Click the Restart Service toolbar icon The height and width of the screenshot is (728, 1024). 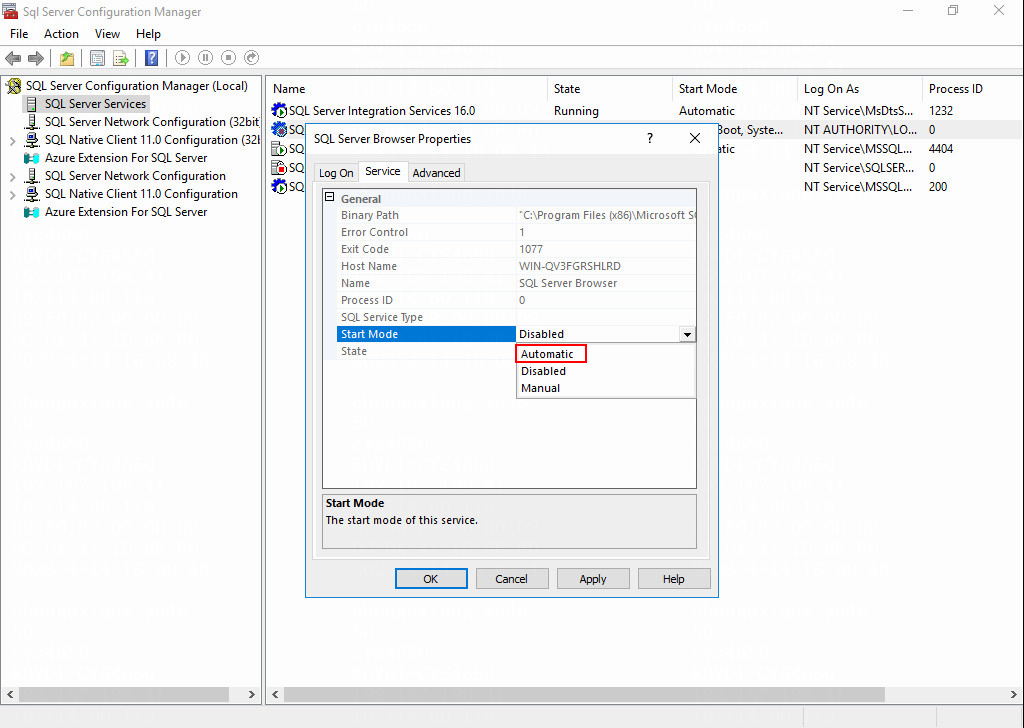(251, 58)
